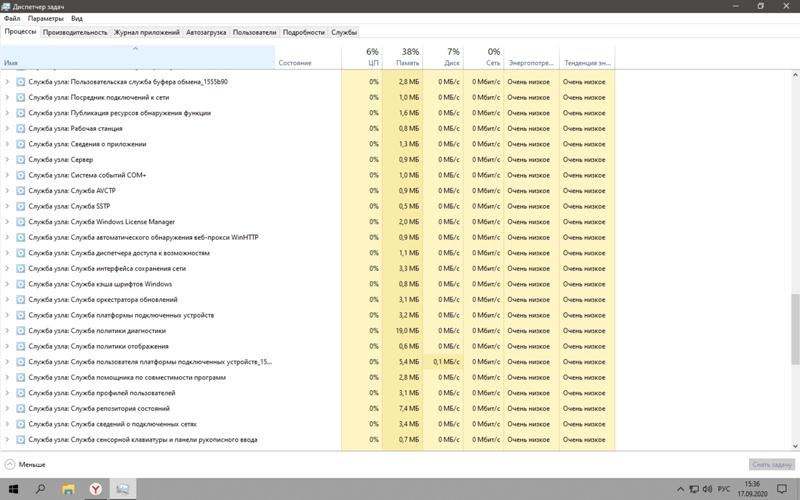The image size is (800, 500).
Task: Click icon beside 'Сведения о приложении'
Action: tap(20, 144)
